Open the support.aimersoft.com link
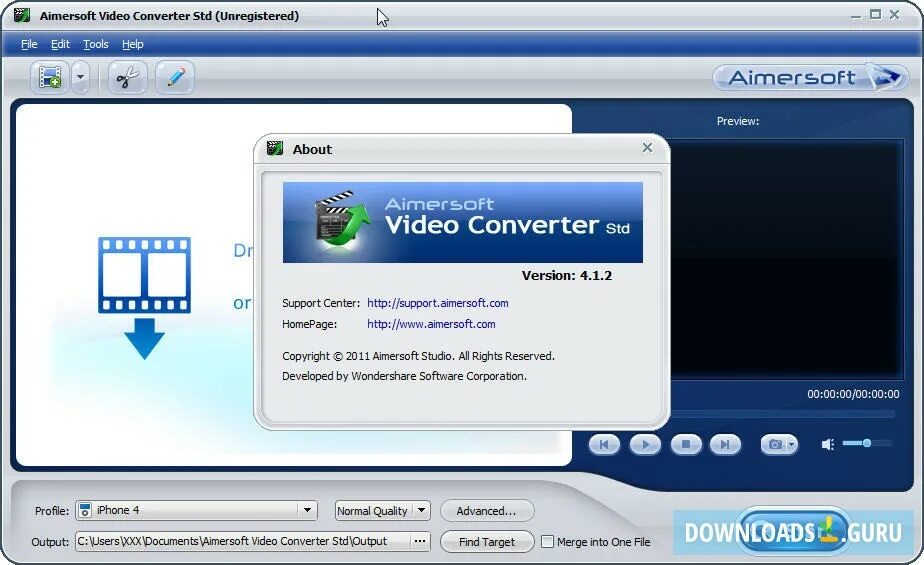 point(437,303)
